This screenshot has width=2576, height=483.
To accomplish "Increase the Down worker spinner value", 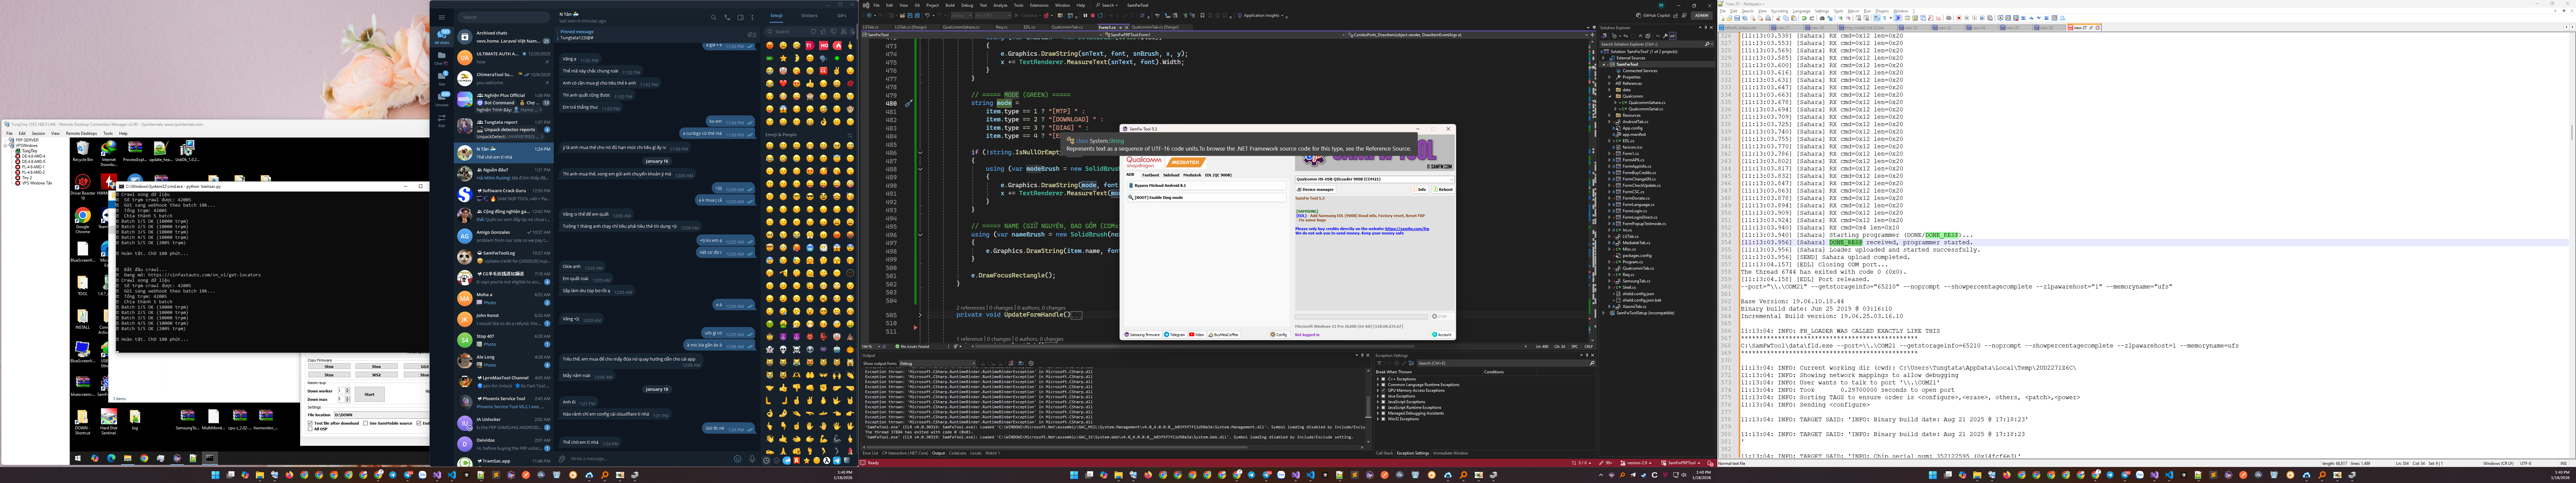I will coord(348,389).
